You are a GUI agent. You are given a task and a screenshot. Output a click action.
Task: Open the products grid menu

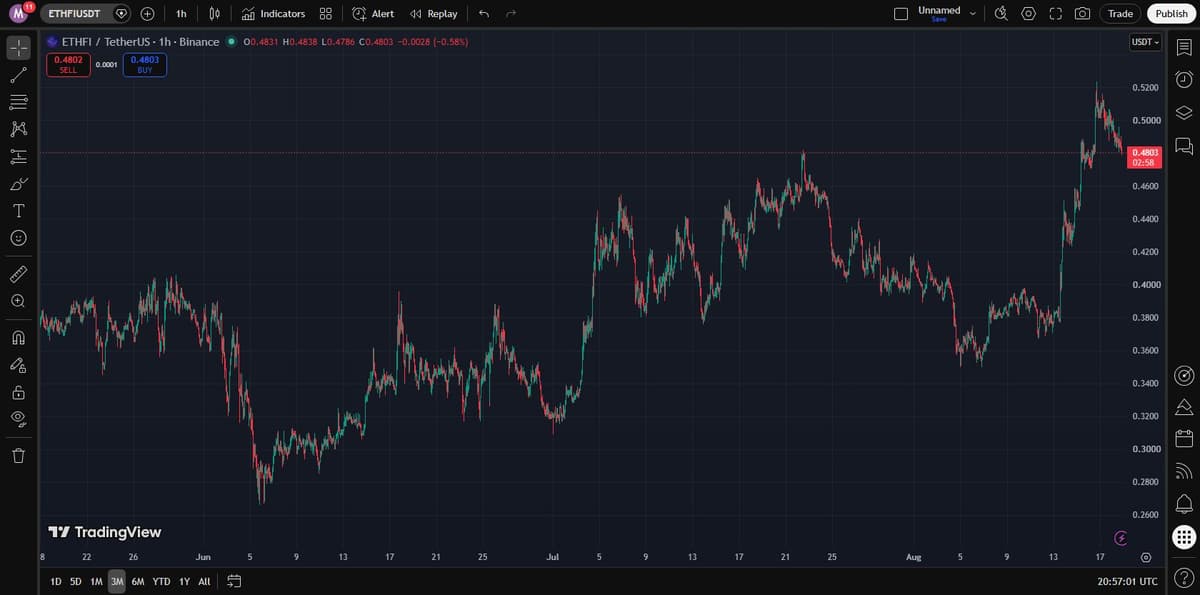coord(1184,537)
